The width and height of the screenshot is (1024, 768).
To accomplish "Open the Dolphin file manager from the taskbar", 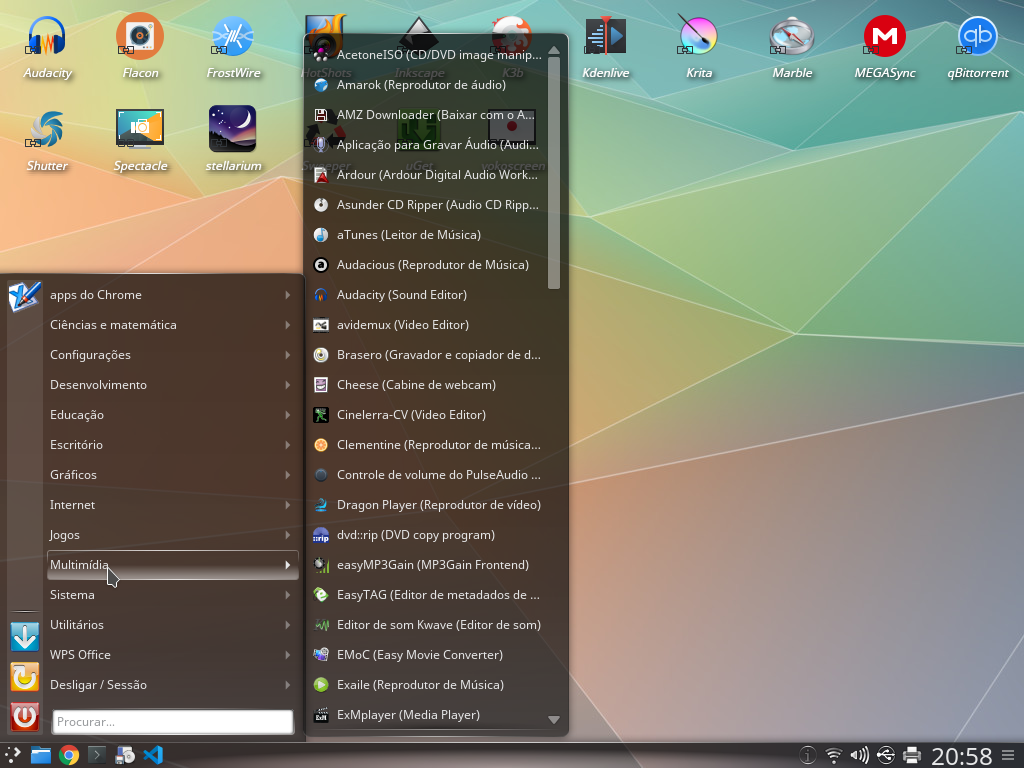I will click(x=40, y=756).
